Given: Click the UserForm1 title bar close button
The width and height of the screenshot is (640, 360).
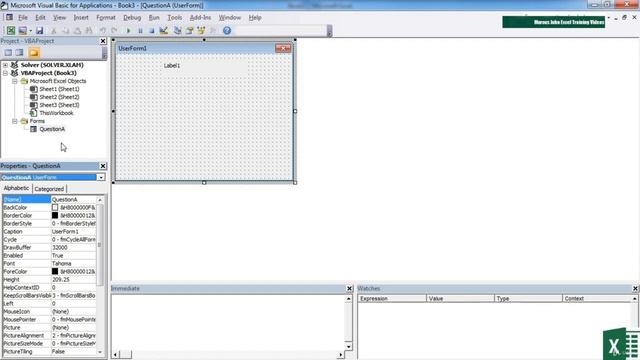Looking at the screenshot, I should click(x=283, y=49).
